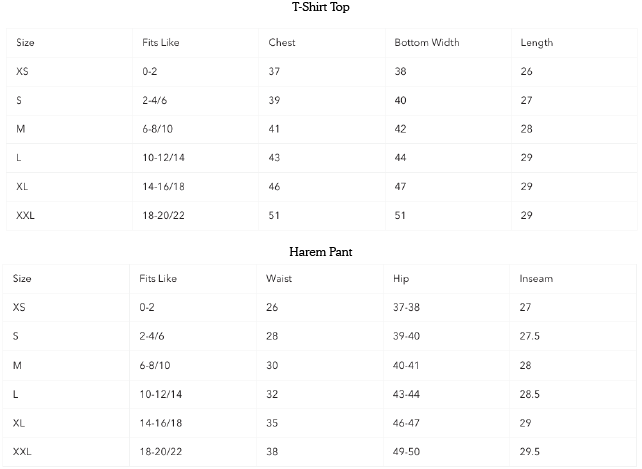Click the Length column header
Viewport: 642px width, 469px height.
pos(536,43)
